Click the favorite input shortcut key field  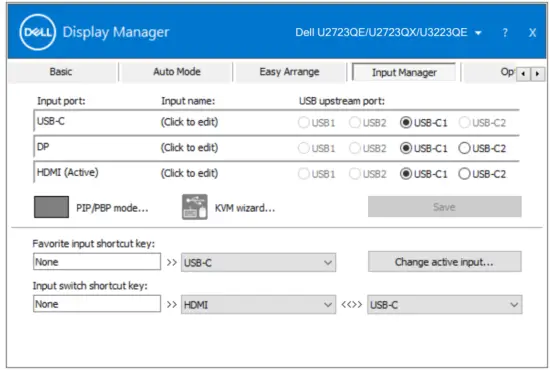pyautogui.click(x=97, y=262)
